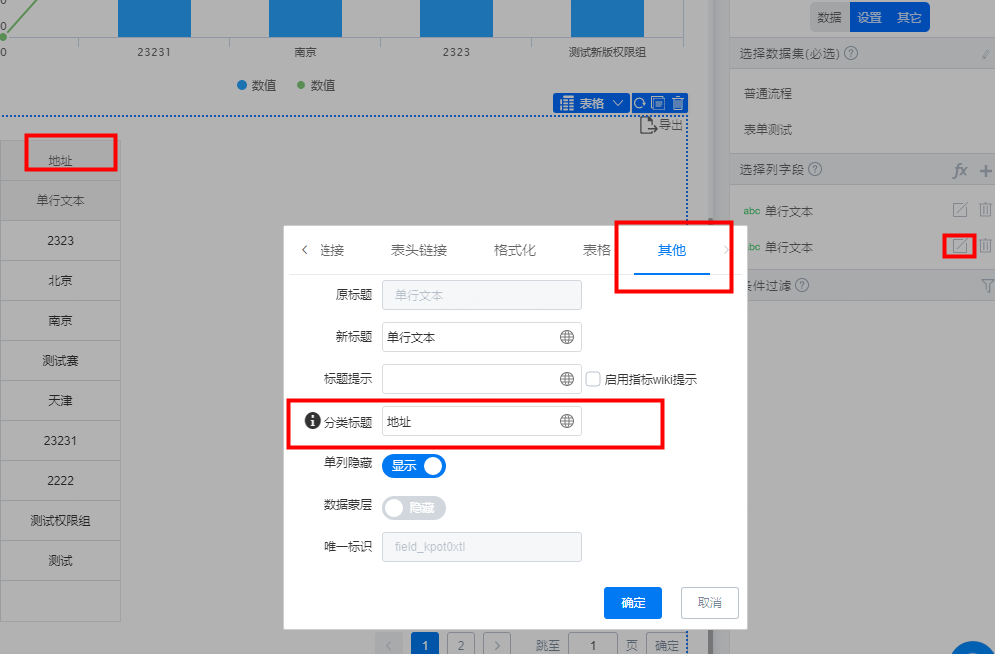The height and width of the screenshot is (654, 995).
Task: Click the 2222 table cell
Action: [60, 480]
